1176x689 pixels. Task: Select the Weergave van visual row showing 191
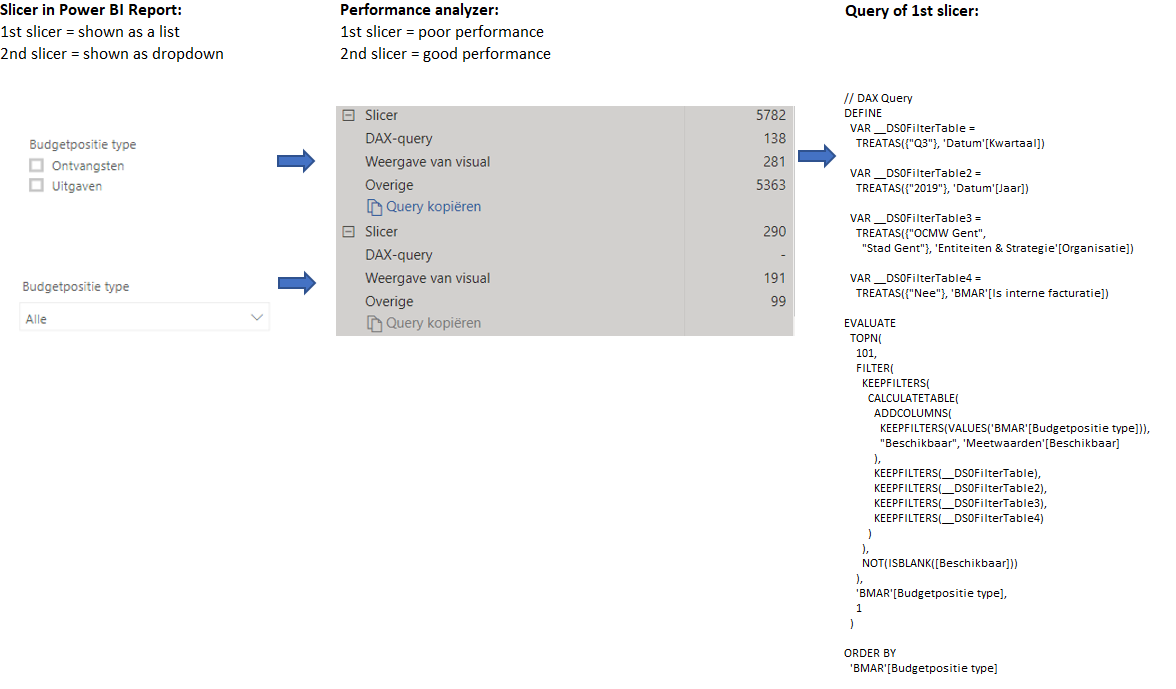(565, 278)
